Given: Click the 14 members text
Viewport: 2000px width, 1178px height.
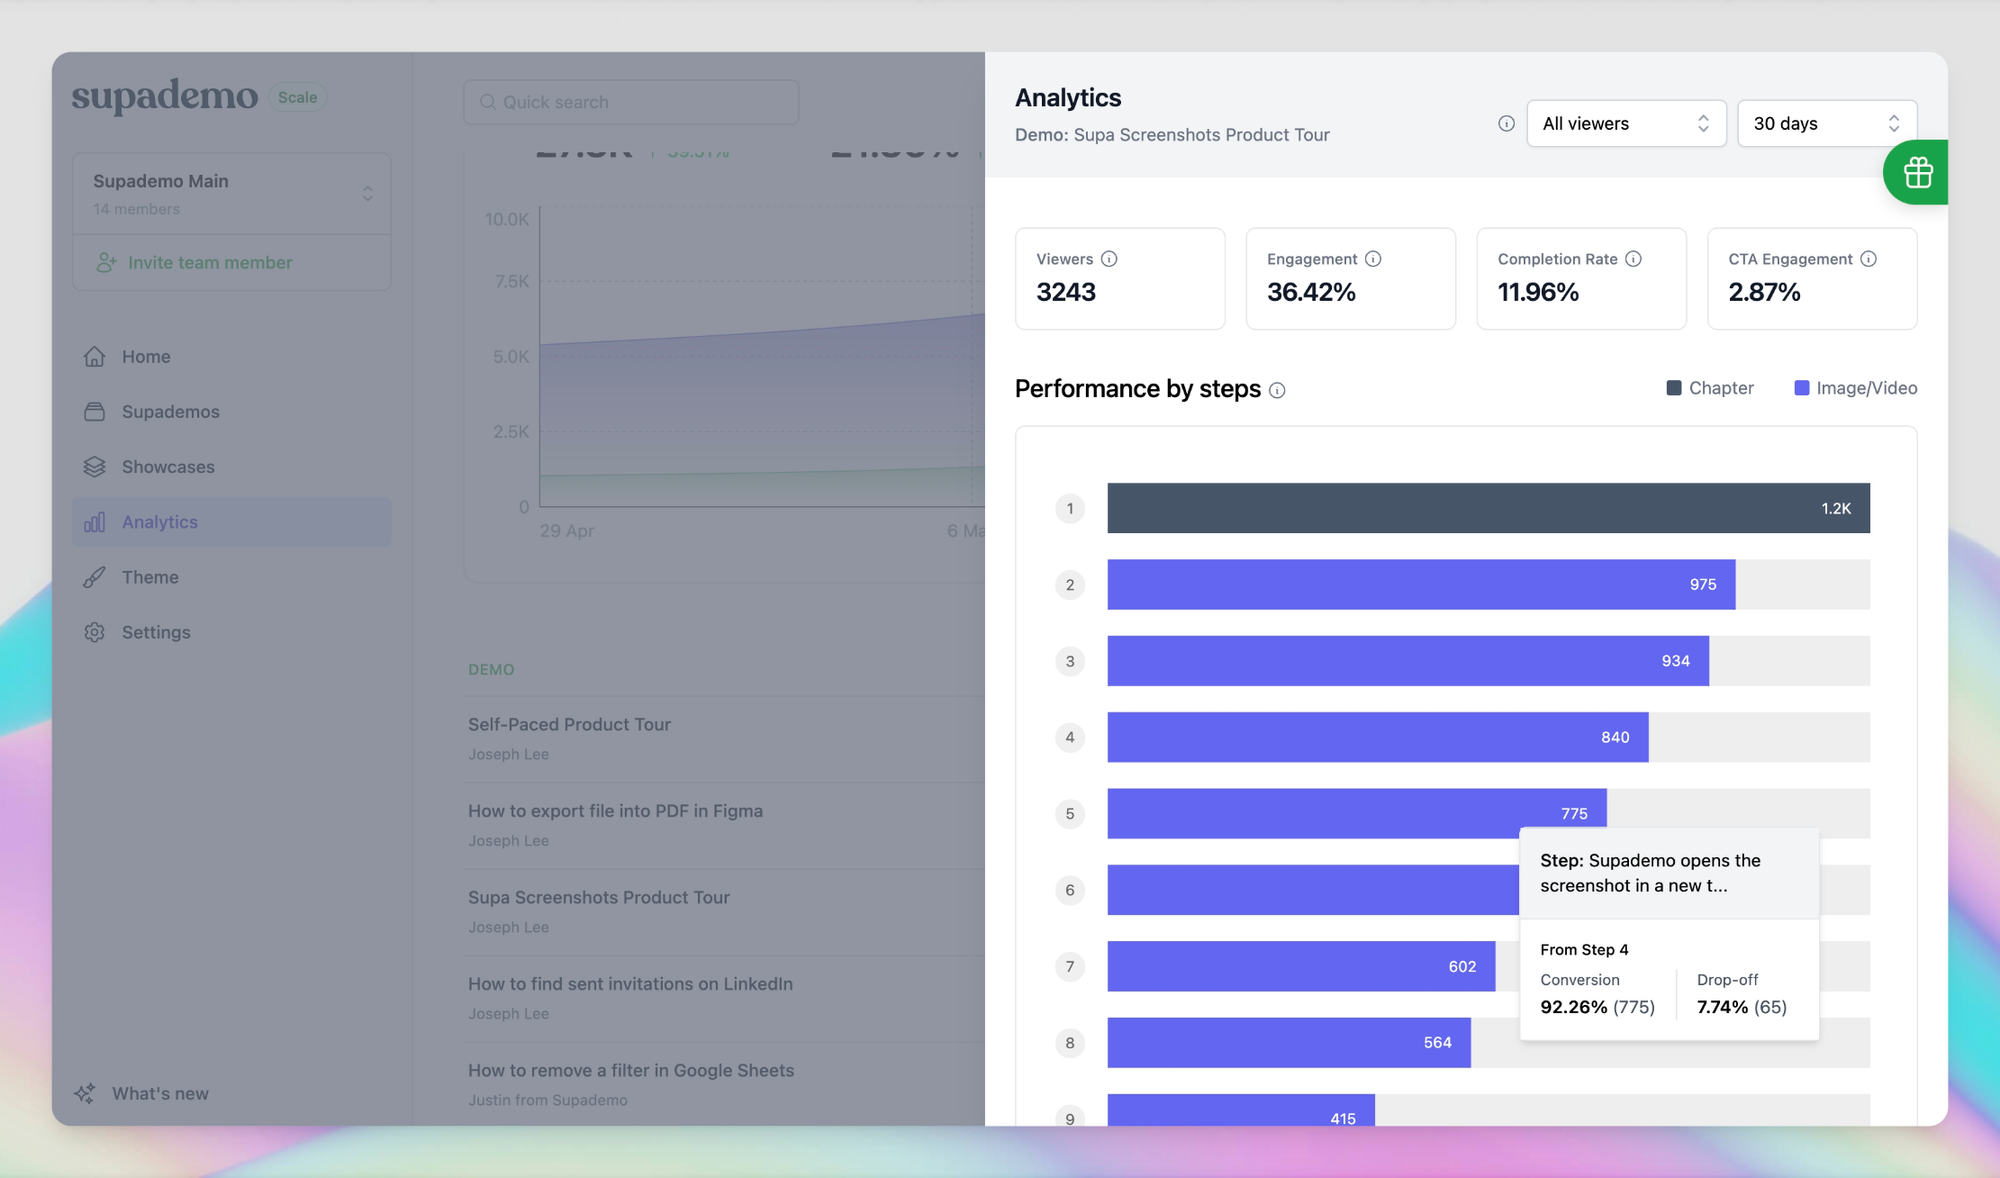Looking at the screenshot, I should (x=137, y=209).
